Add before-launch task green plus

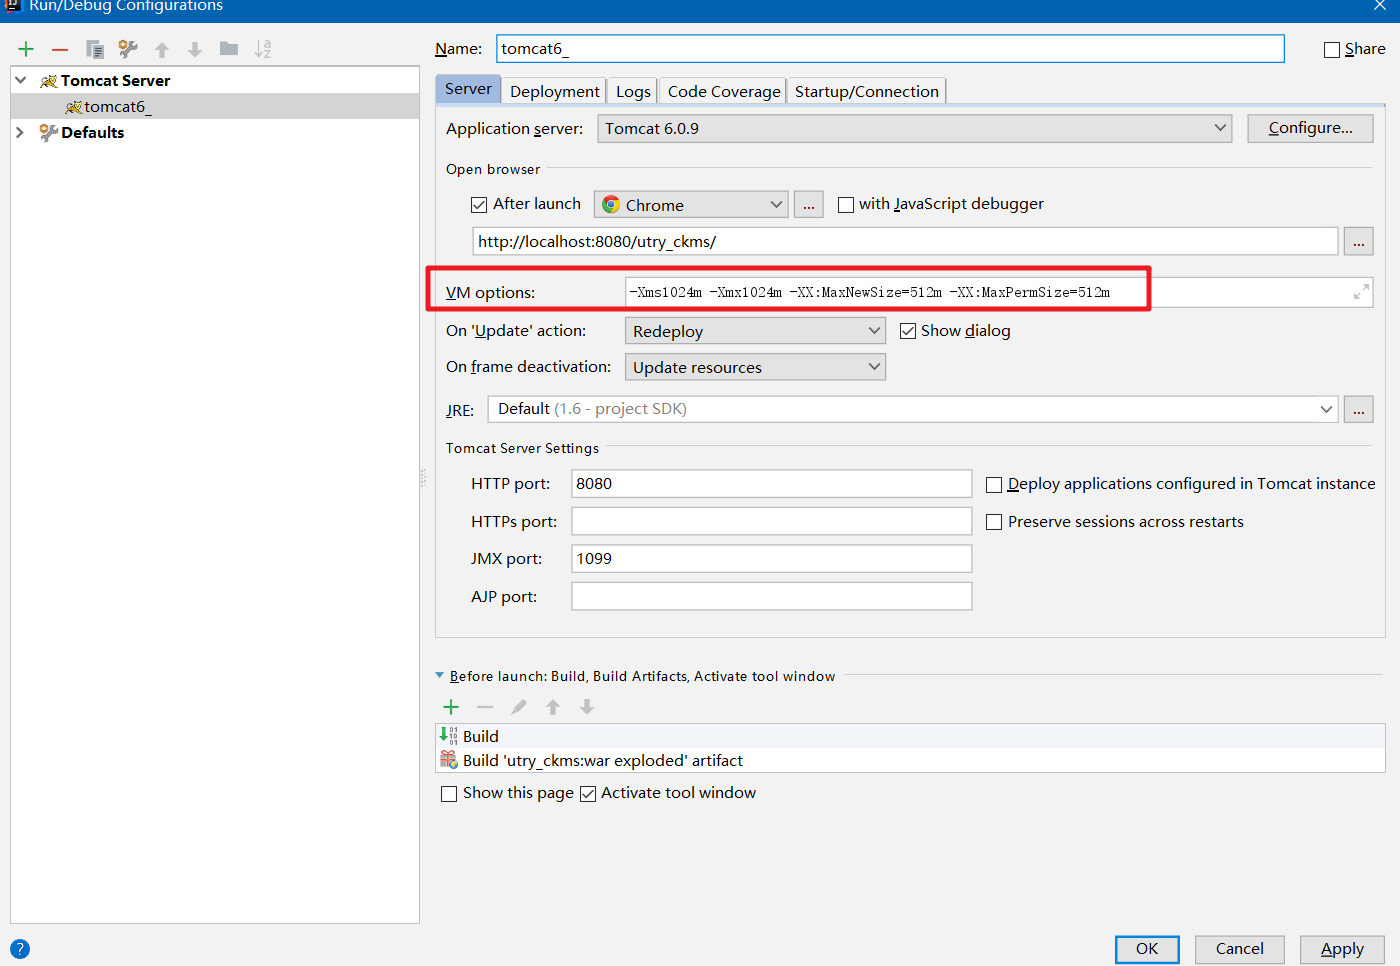(451, 707)
